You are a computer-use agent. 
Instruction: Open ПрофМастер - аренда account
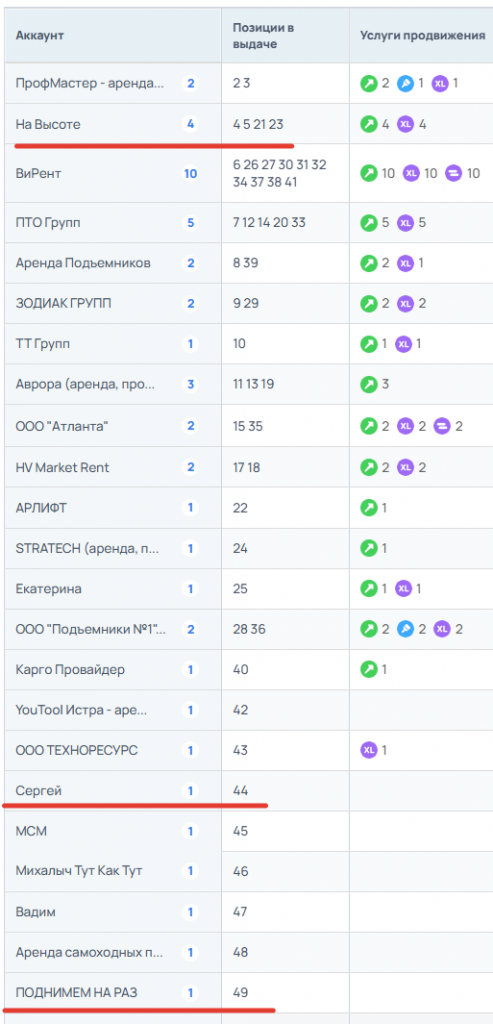(x=90, y=84)
